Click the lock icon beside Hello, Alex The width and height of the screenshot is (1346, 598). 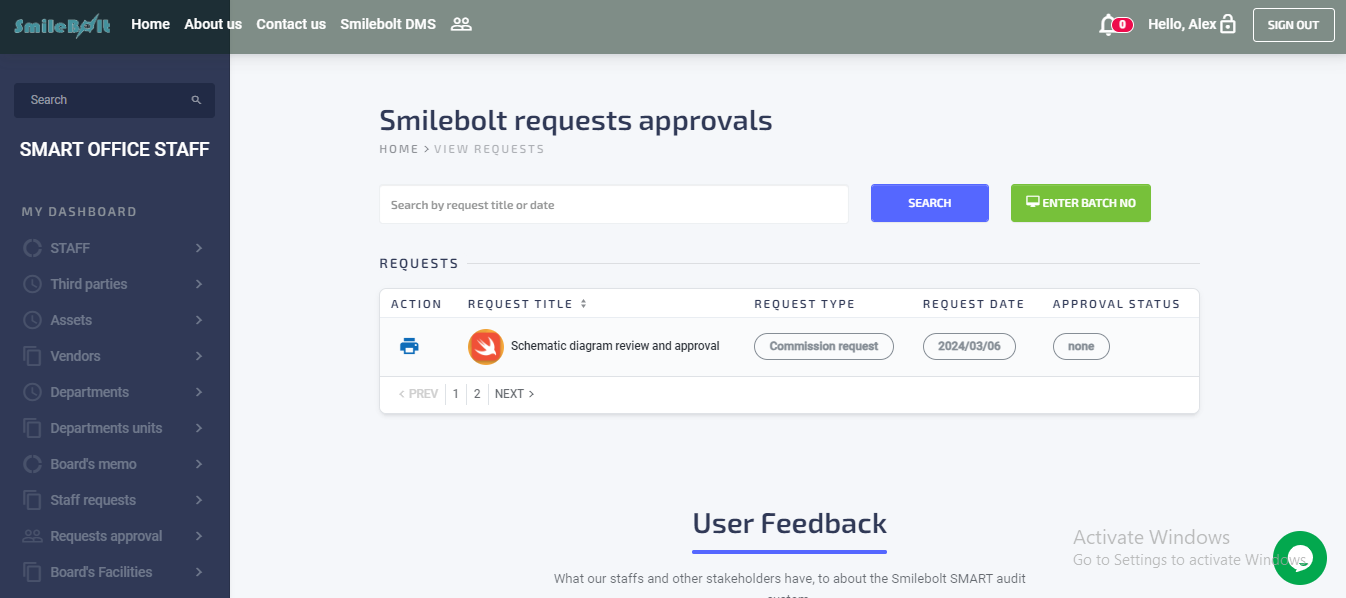[x=1228, y=25]
